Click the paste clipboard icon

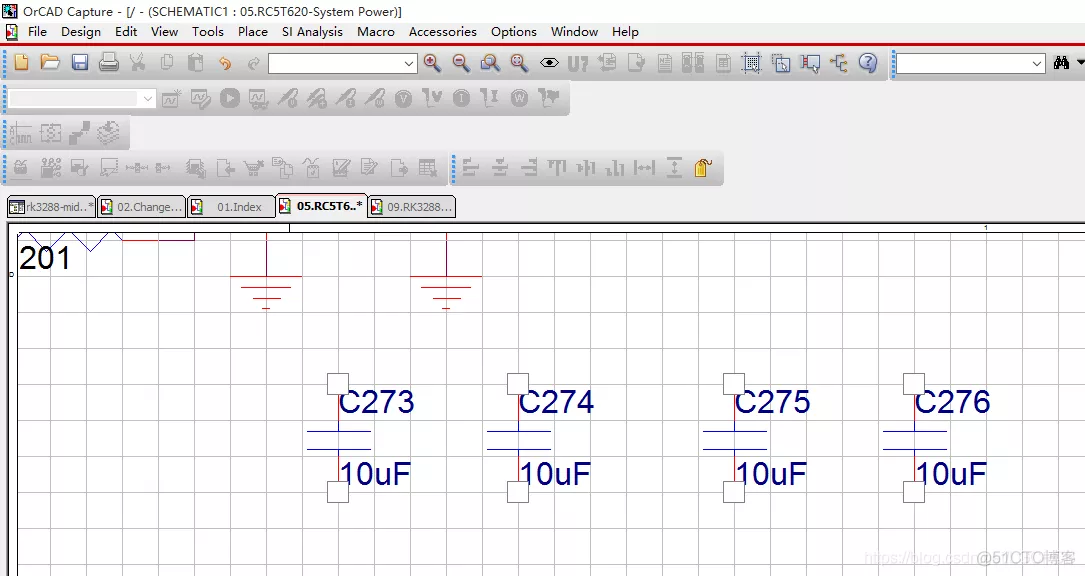[196, 62]
